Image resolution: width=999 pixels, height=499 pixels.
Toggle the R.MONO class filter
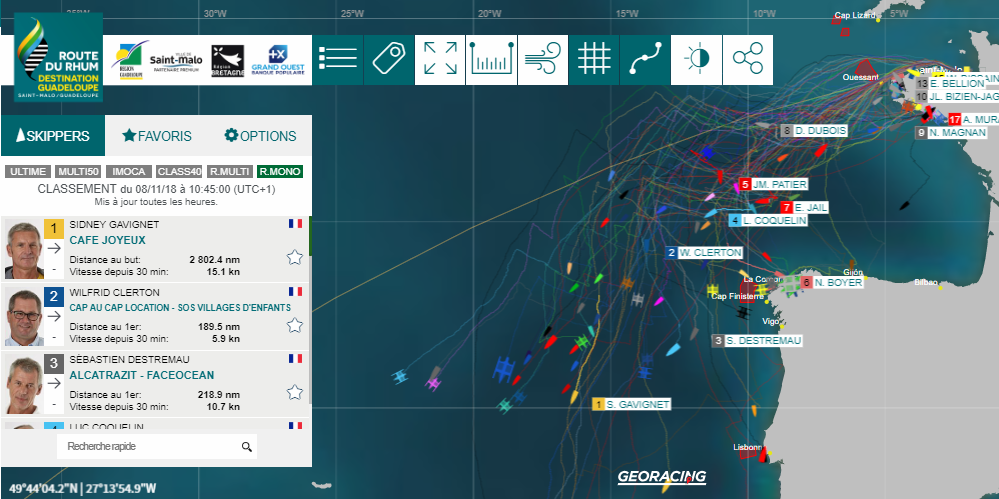(x=280, y=171)
